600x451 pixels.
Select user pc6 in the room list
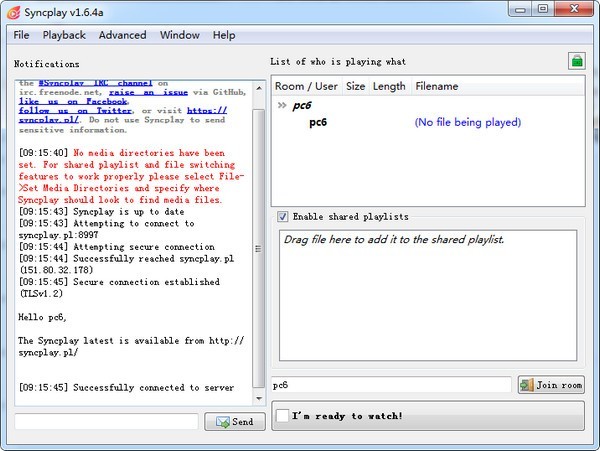[318, 123]
